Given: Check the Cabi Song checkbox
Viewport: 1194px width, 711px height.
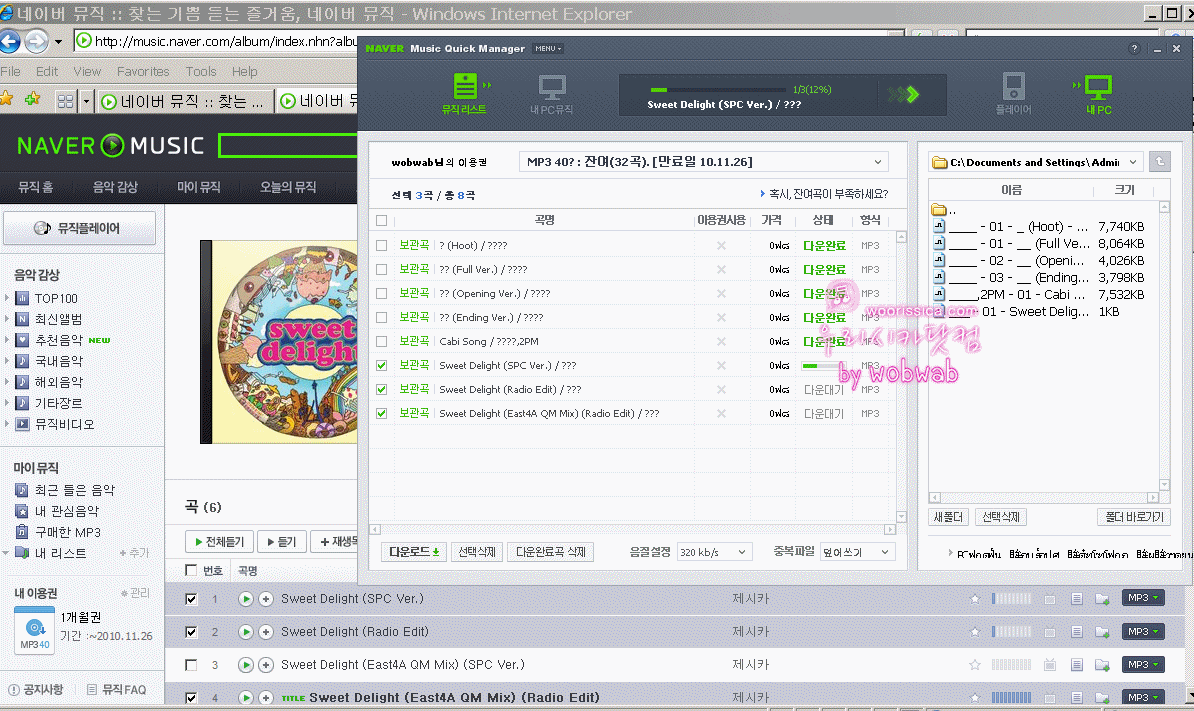Looking at the screenshot, I should pos(382,341).
